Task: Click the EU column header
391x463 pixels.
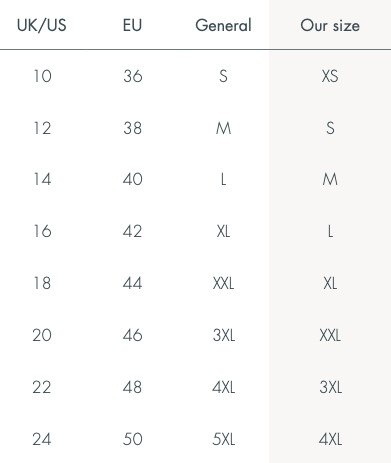Action: point(132,25)
